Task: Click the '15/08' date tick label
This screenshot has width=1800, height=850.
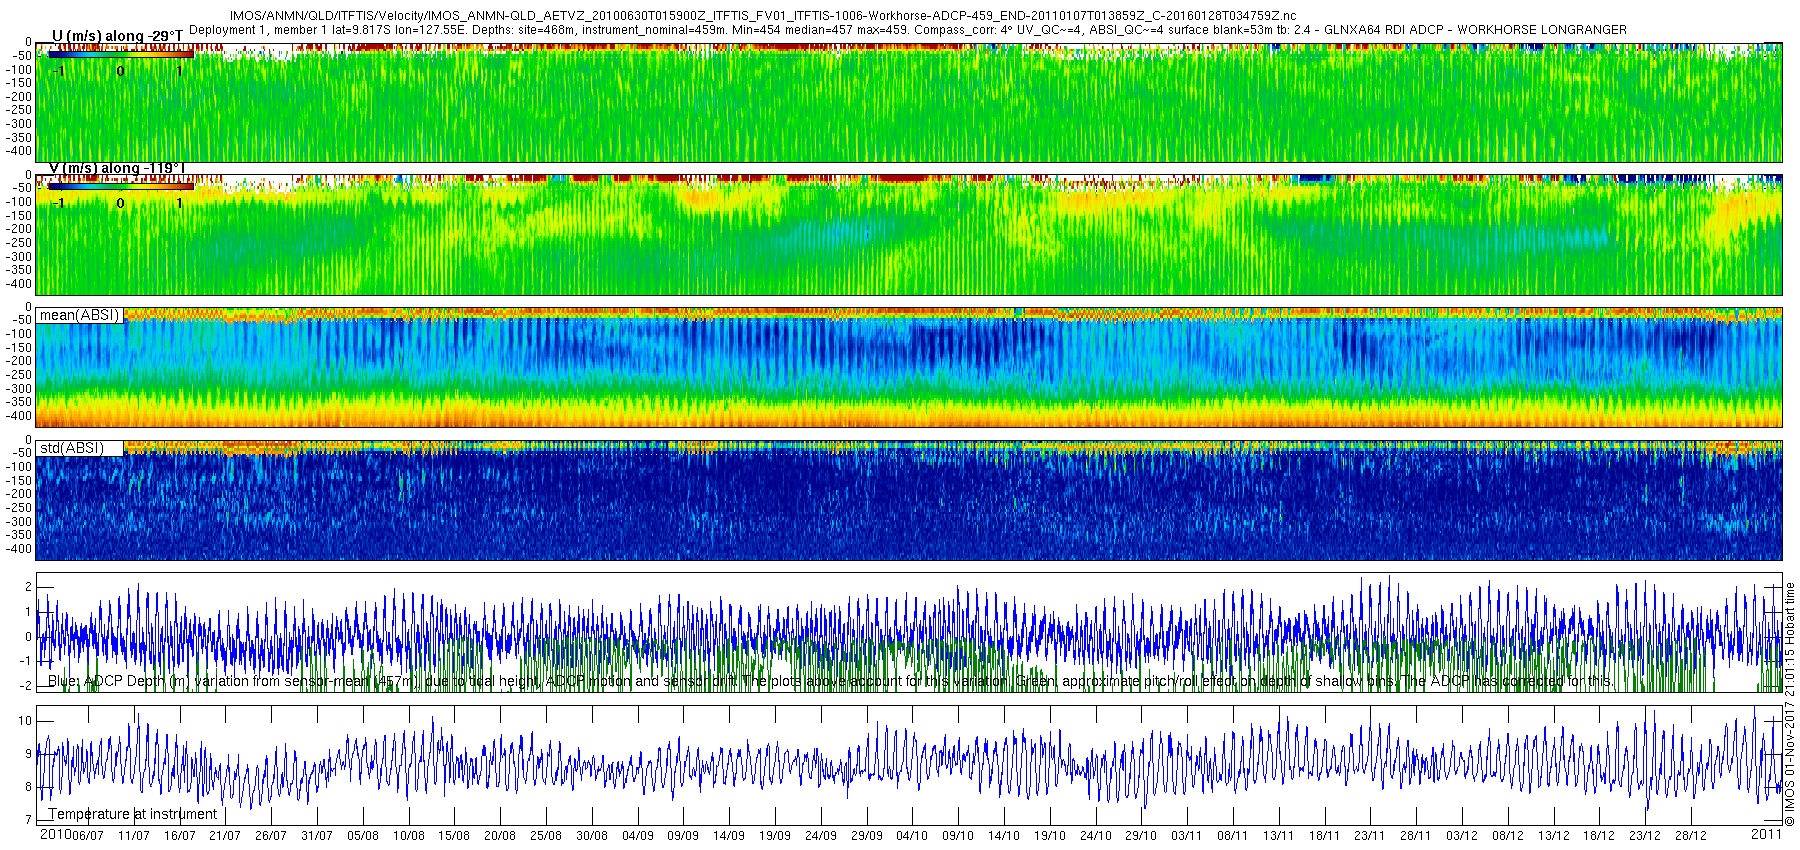Action: 454,836
